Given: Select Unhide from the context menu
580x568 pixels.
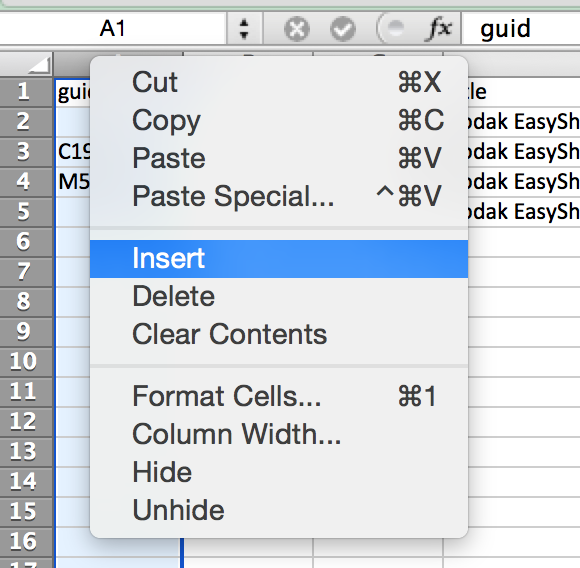Looking at the screenshot, I should (x=279, y=510).
